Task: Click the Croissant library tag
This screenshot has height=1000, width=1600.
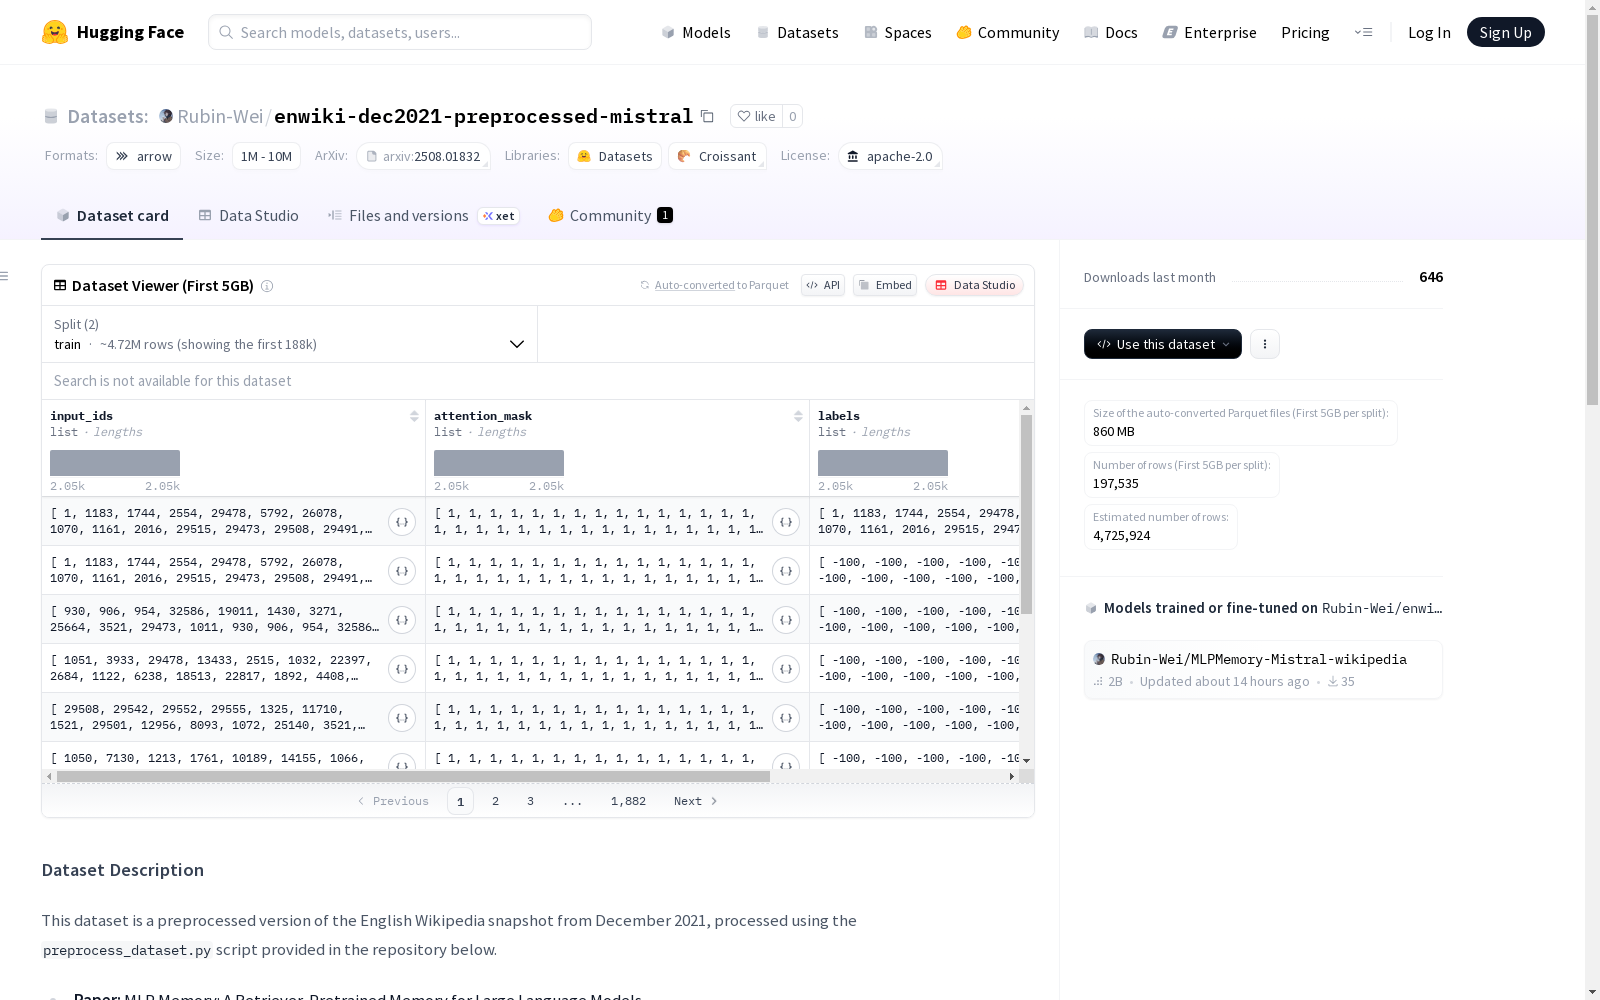Action: tap(717, 156)
